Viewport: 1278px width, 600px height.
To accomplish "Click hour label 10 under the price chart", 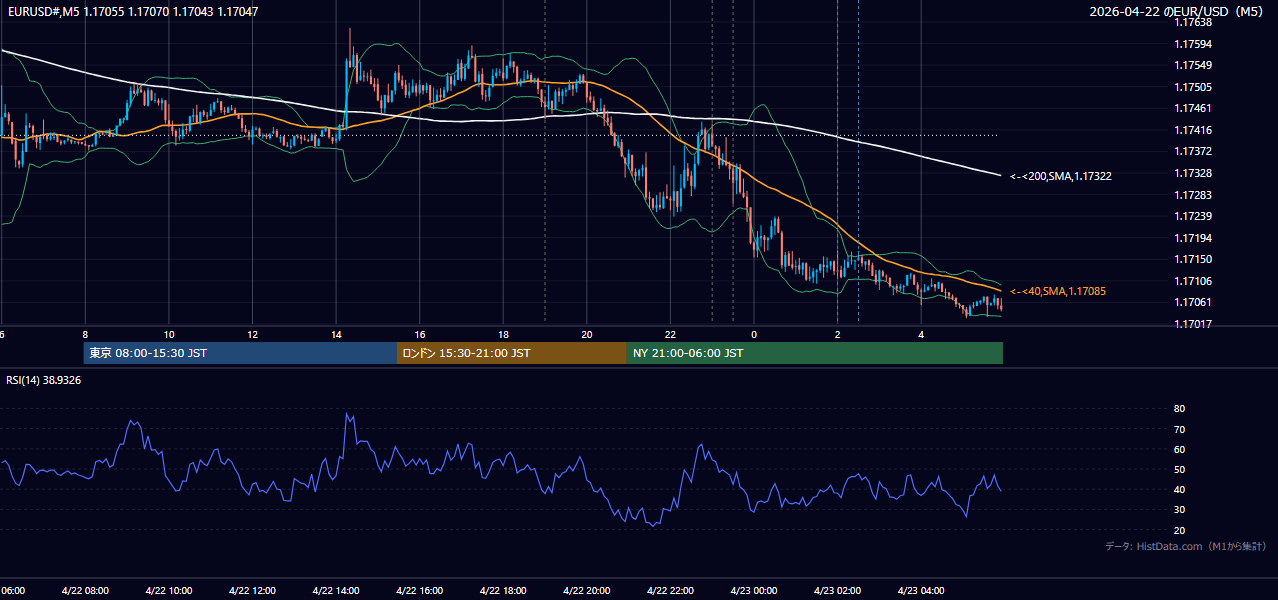I will click(169, 335).
